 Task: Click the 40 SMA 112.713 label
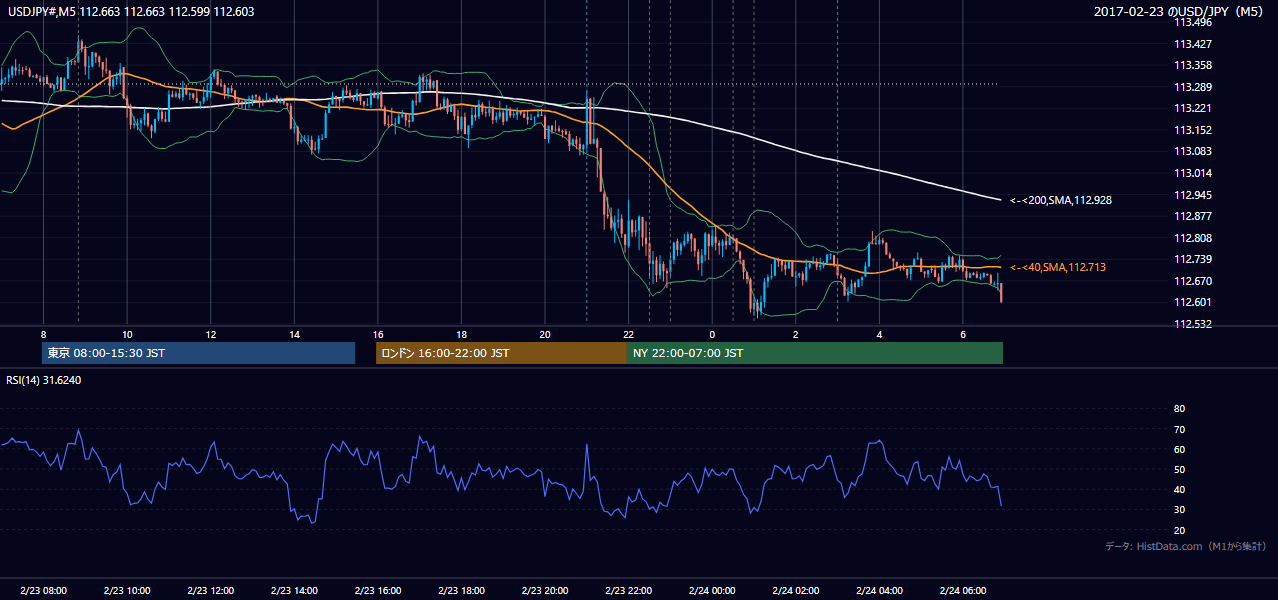(1057, 267)
